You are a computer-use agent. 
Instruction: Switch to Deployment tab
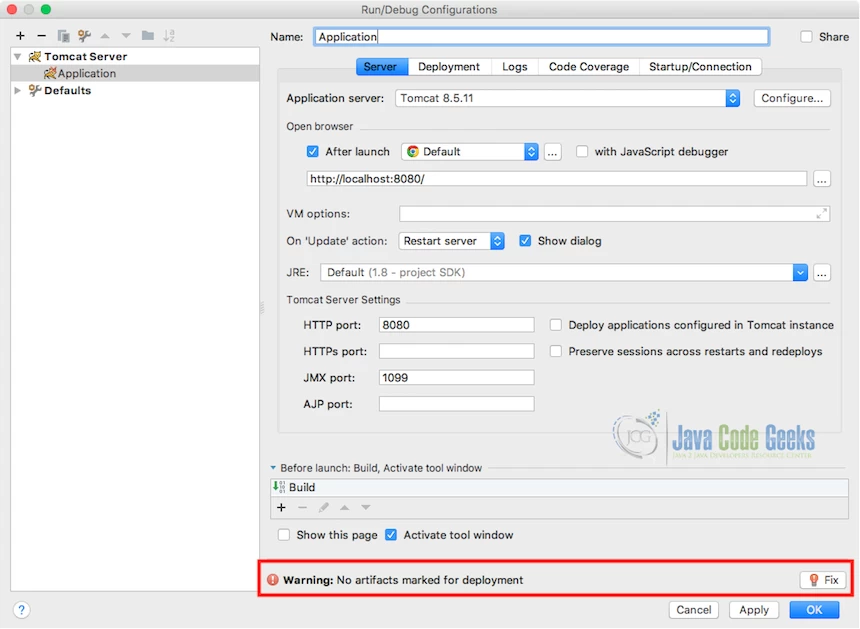[x=449, y=67]
